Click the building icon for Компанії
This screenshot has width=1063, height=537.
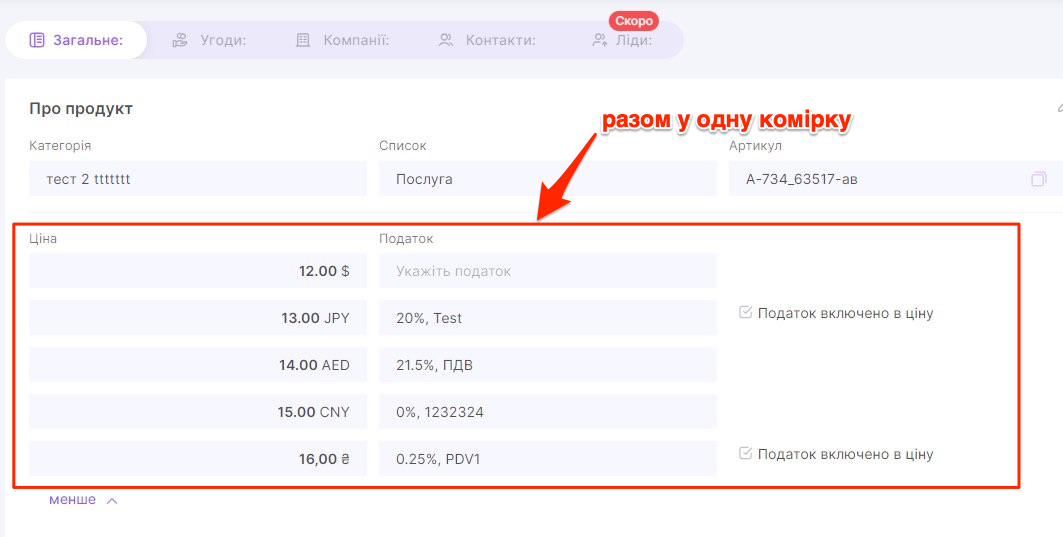point(304,41)
